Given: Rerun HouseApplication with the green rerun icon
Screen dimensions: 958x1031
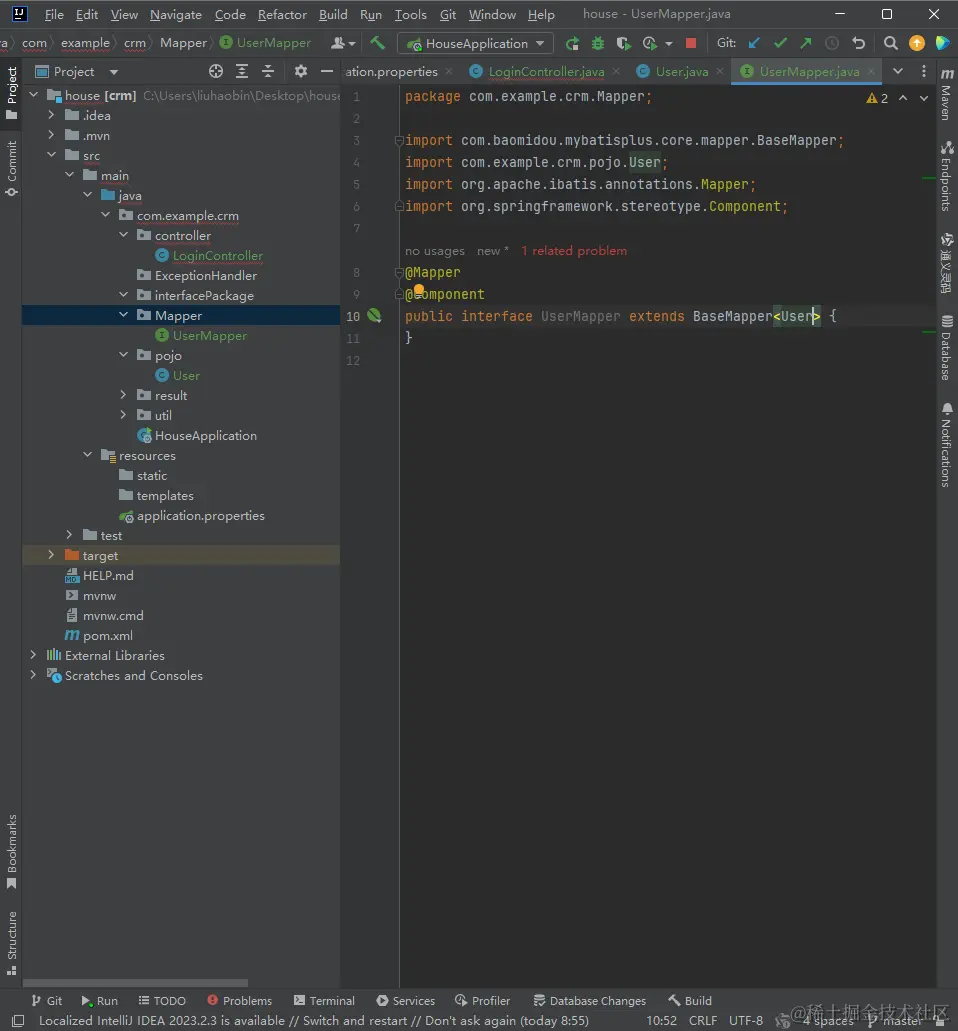Looking at the screenshot, I should tap(572, 43).
